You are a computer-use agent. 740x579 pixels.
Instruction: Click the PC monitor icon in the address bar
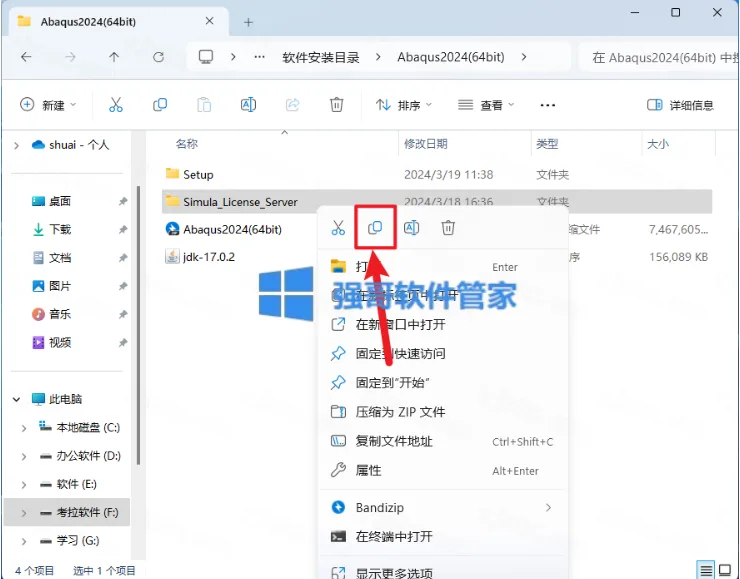point(206,57)
